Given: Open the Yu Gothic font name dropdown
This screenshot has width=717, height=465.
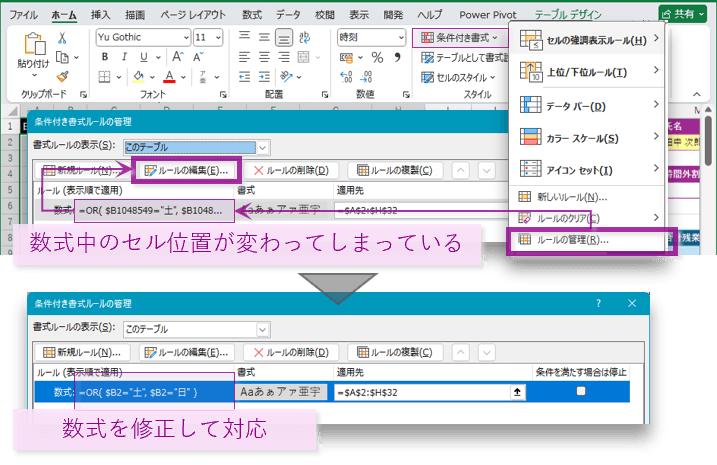Looking at the screenshot, I should [x=186, y=37].
